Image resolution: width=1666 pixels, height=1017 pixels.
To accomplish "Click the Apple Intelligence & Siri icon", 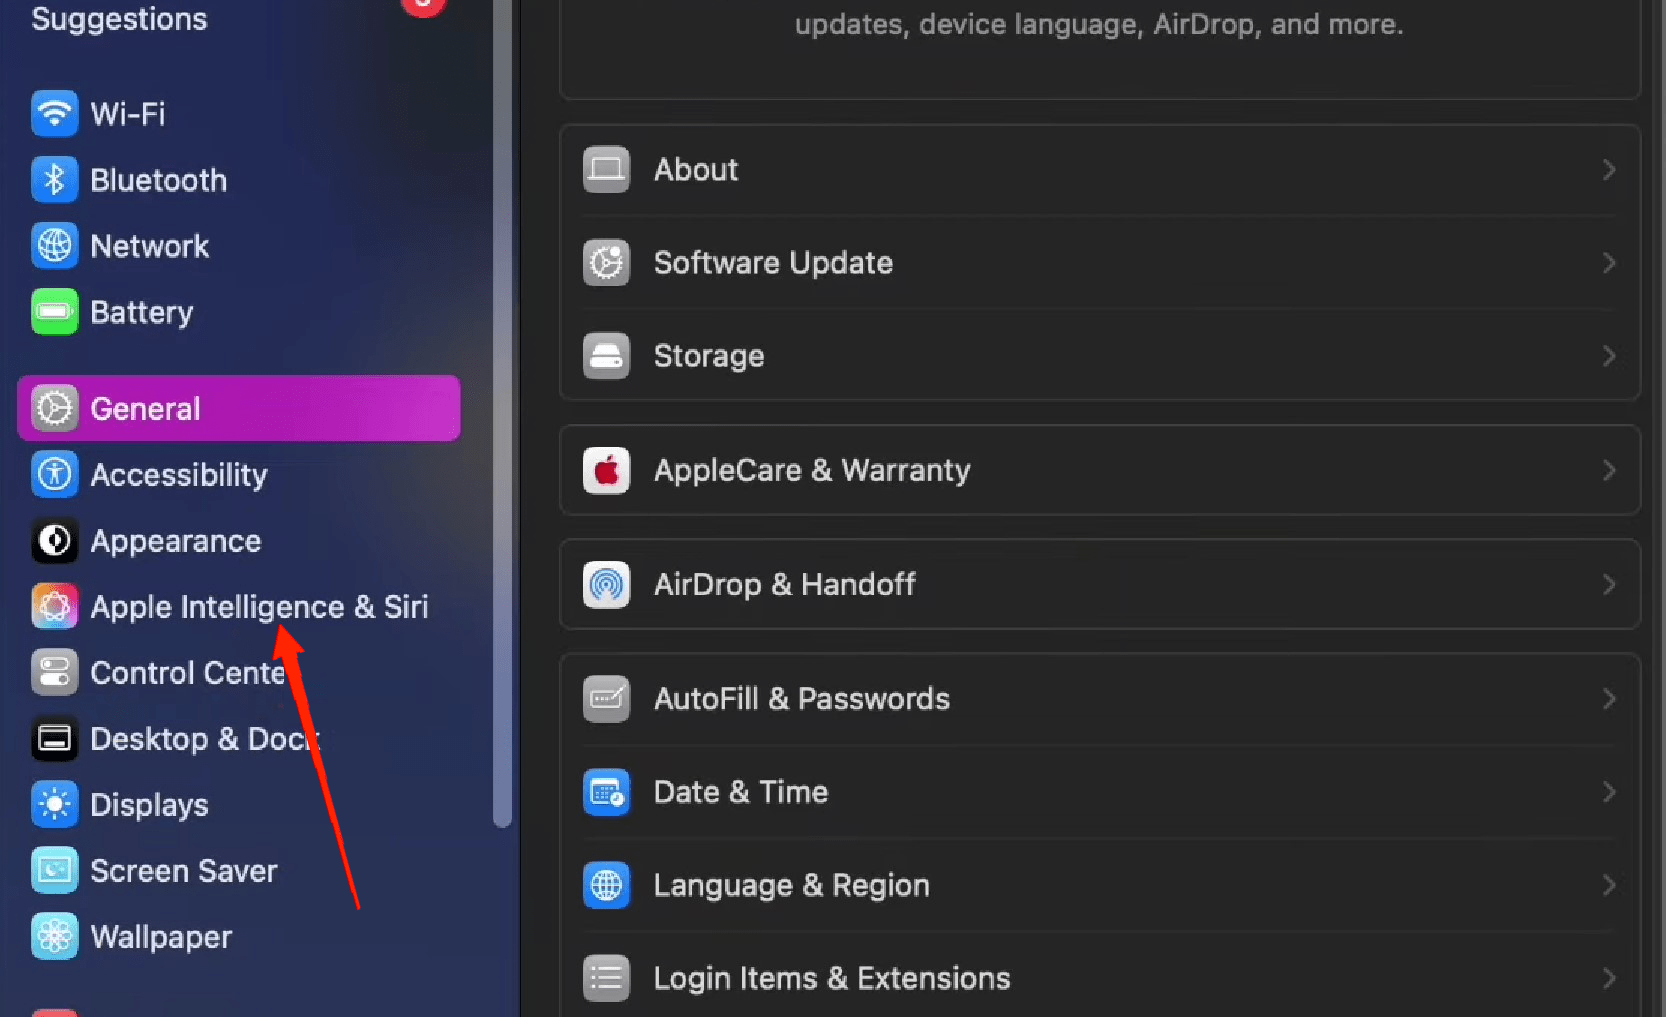I will pos(54,607).
